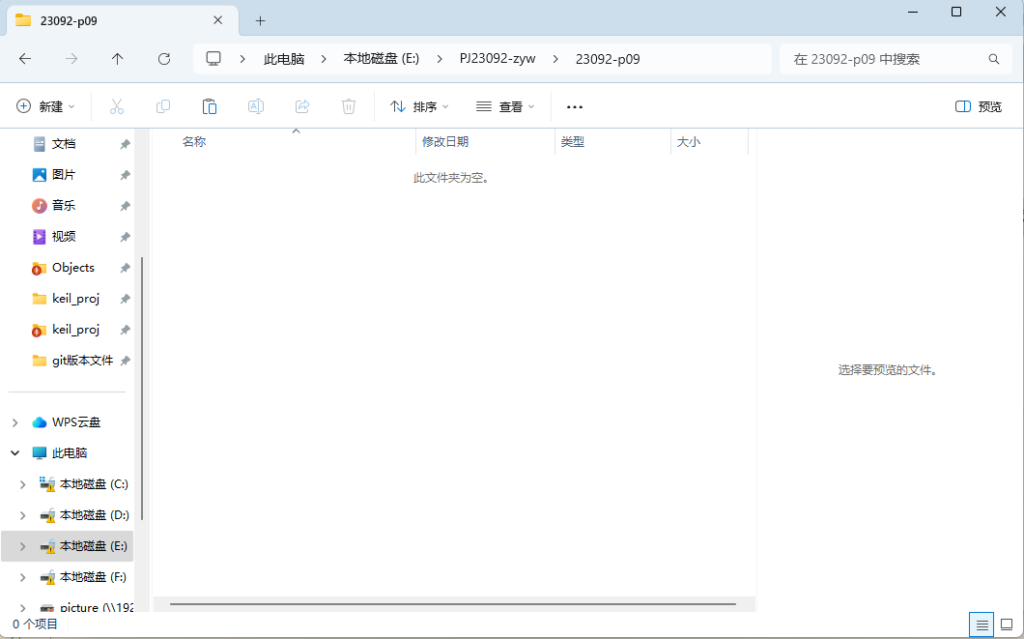
Task: Click the Copy icon in toolbar
Action: click(x=163, y=106)
